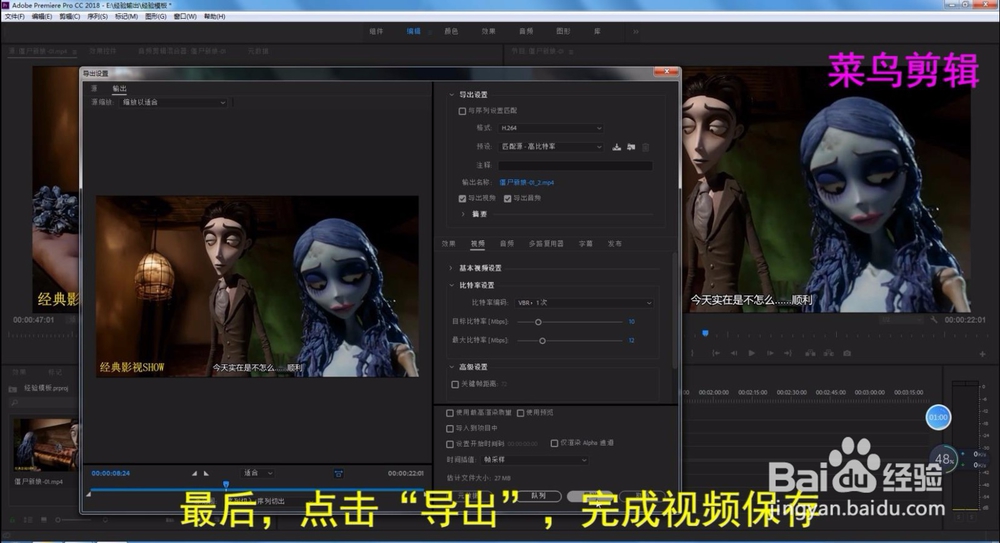Click the Extract icon in Program monitor
The width and height of the screenshot is (1000, 543).
pyautogui.click(x=828, y=353)
